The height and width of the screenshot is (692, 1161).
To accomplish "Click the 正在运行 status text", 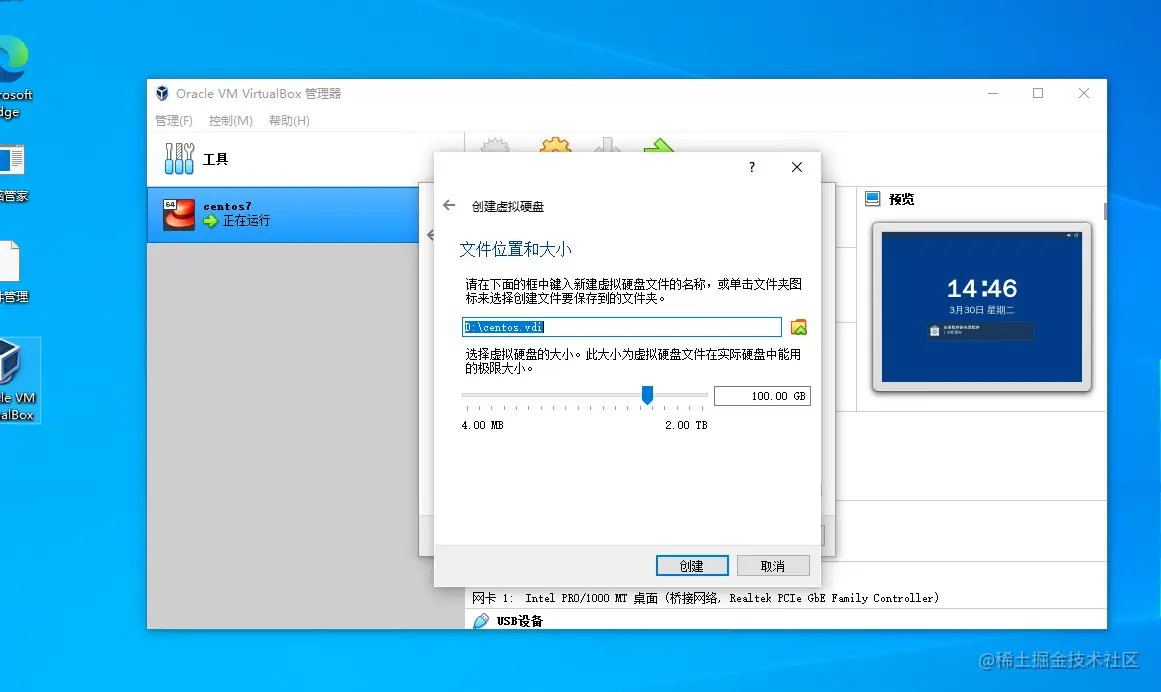I will 247,221.
